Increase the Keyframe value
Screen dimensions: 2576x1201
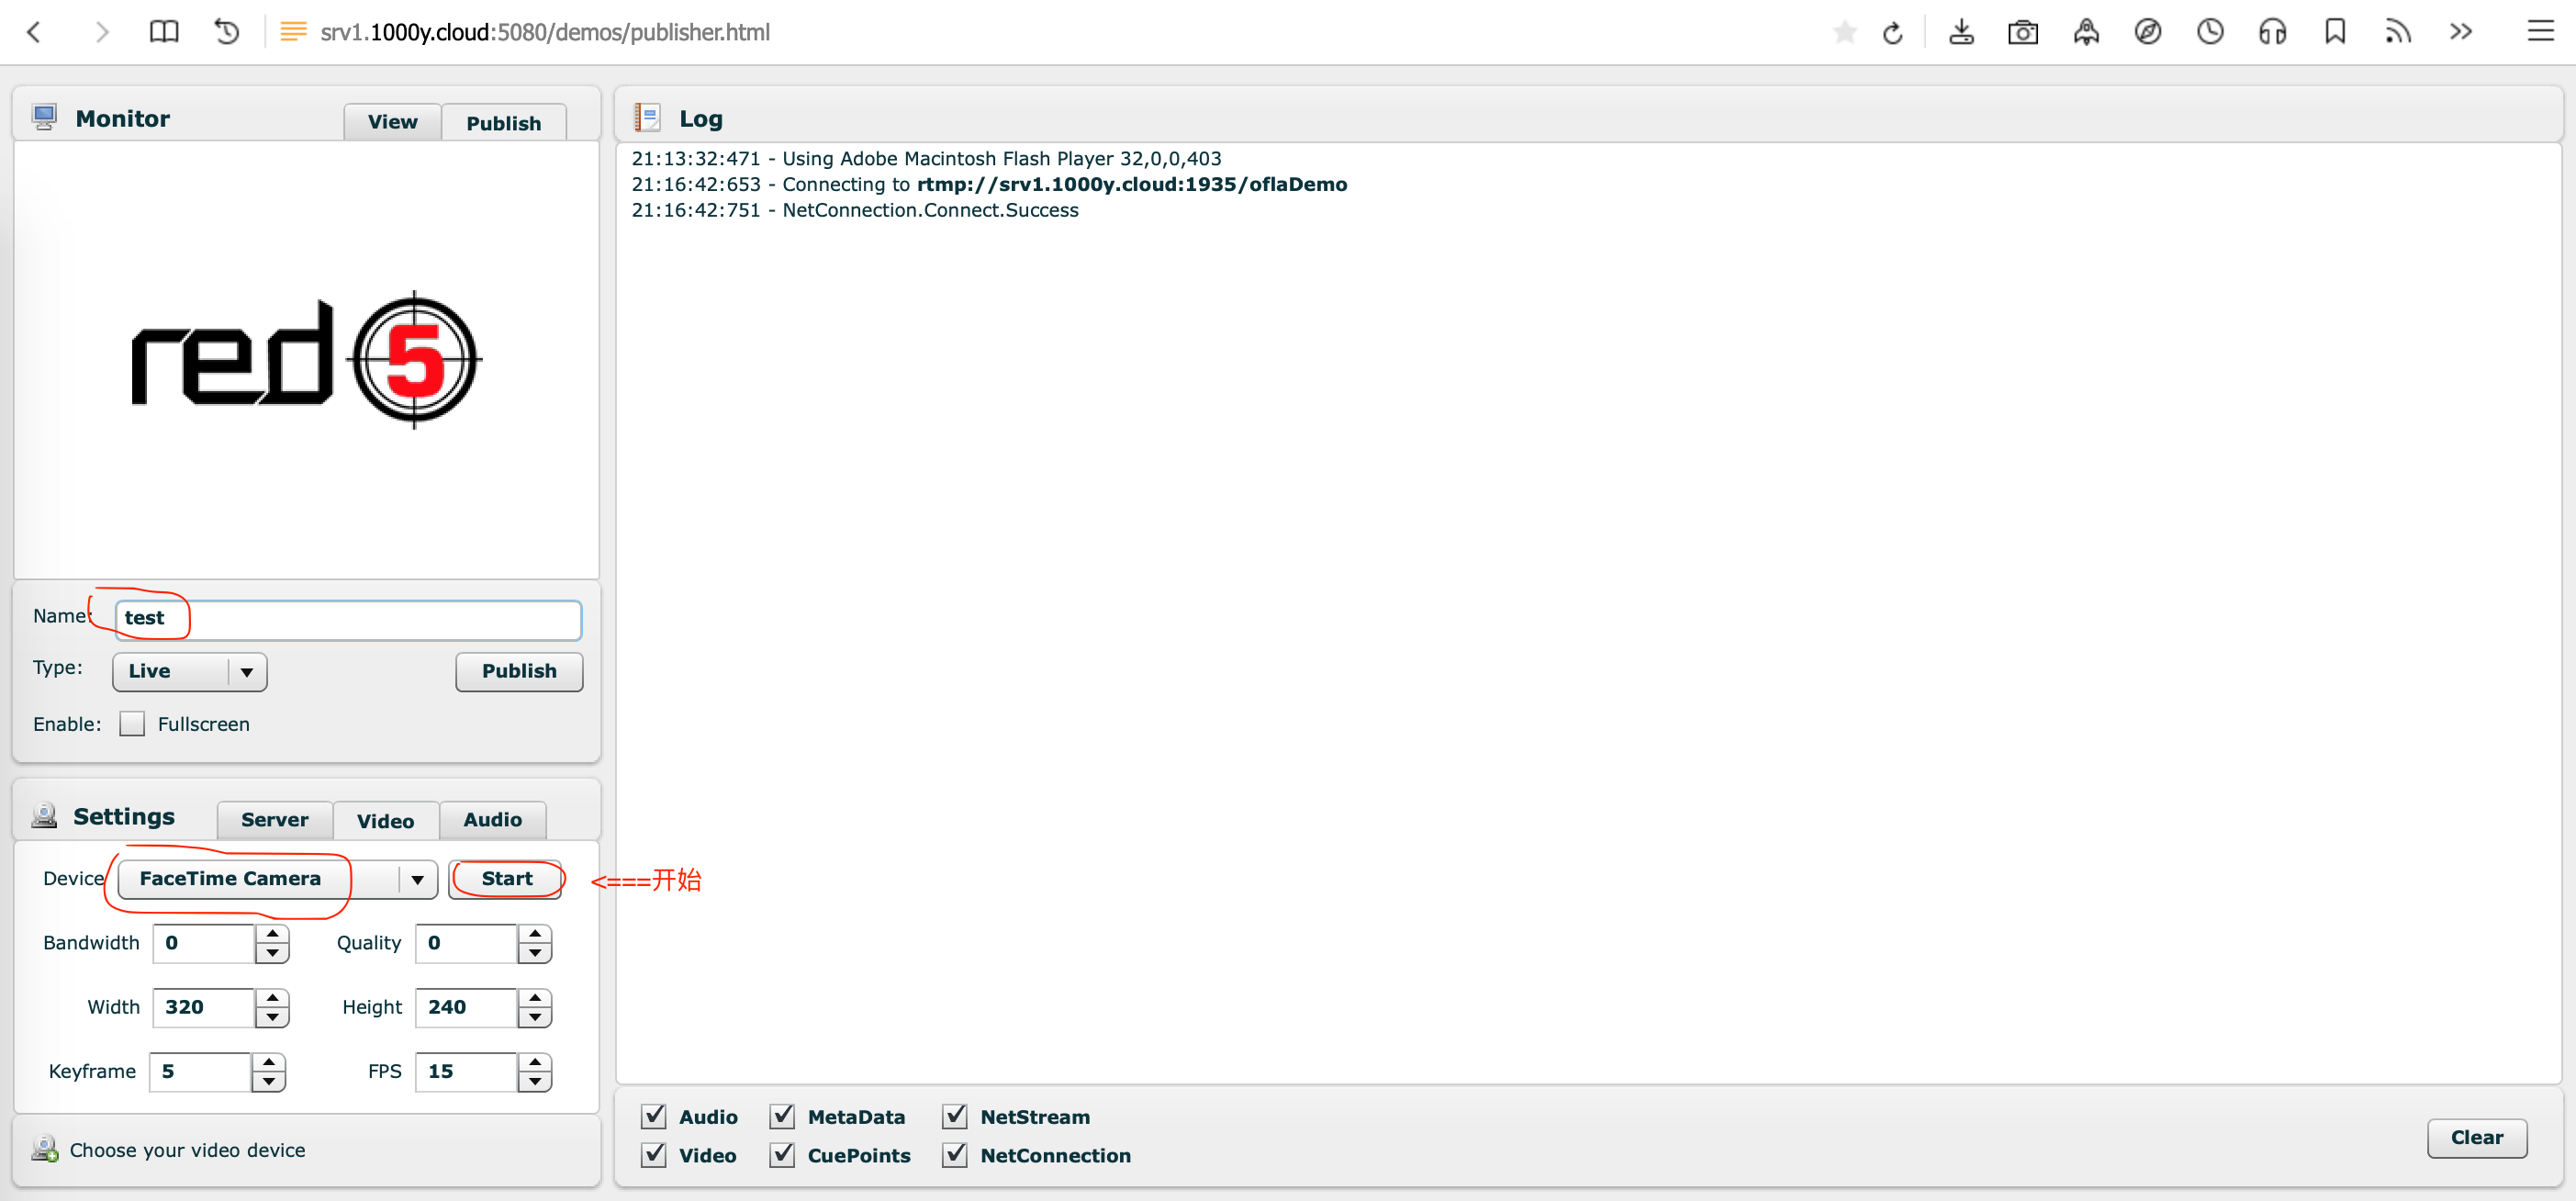tap(269, 1062)
